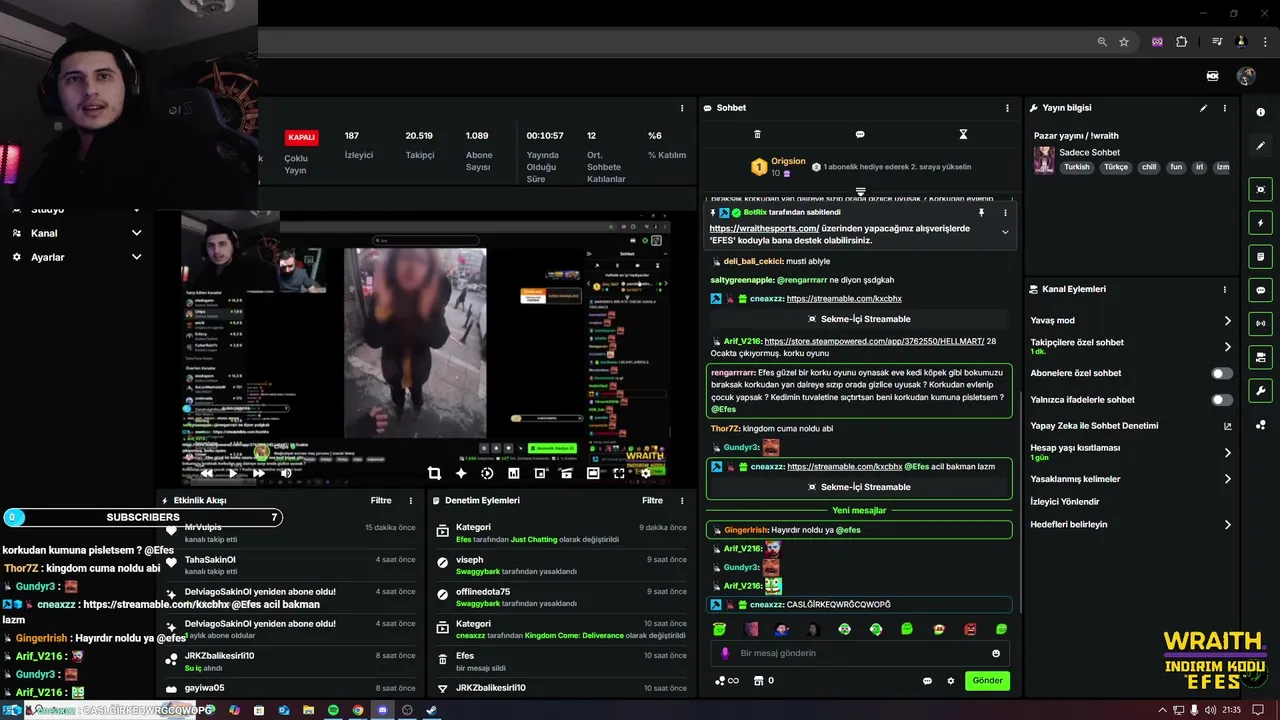Click the Sadece Sohbet category thumbnail

pos(1044,160)
